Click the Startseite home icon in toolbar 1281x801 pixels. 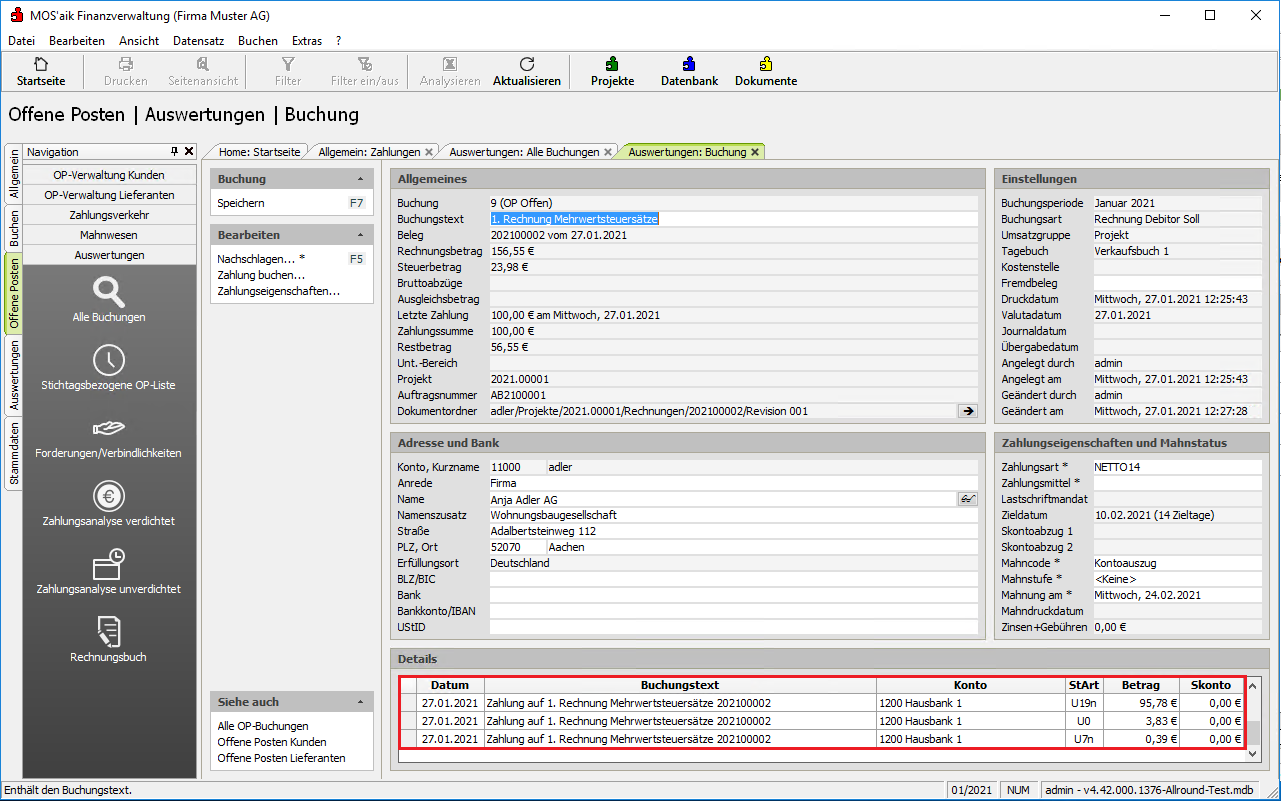point(41,65)
